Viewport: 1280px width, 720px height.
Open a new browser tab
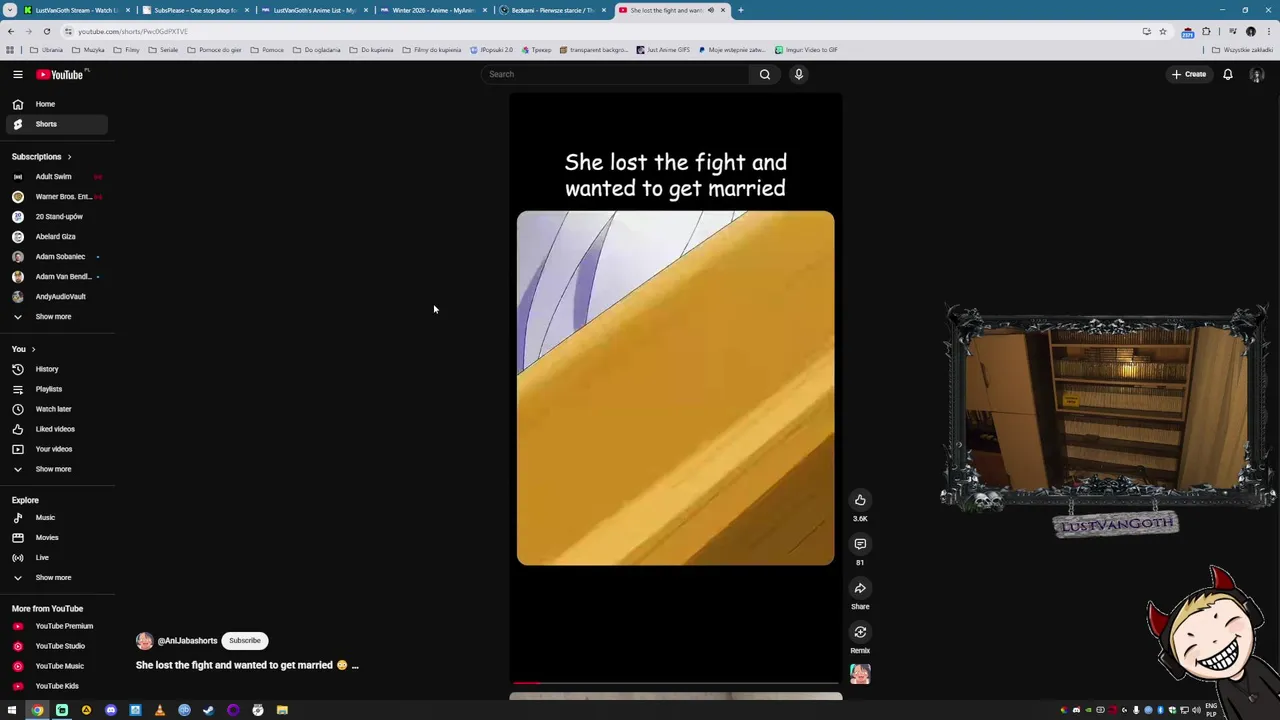[x=740, y=10]
